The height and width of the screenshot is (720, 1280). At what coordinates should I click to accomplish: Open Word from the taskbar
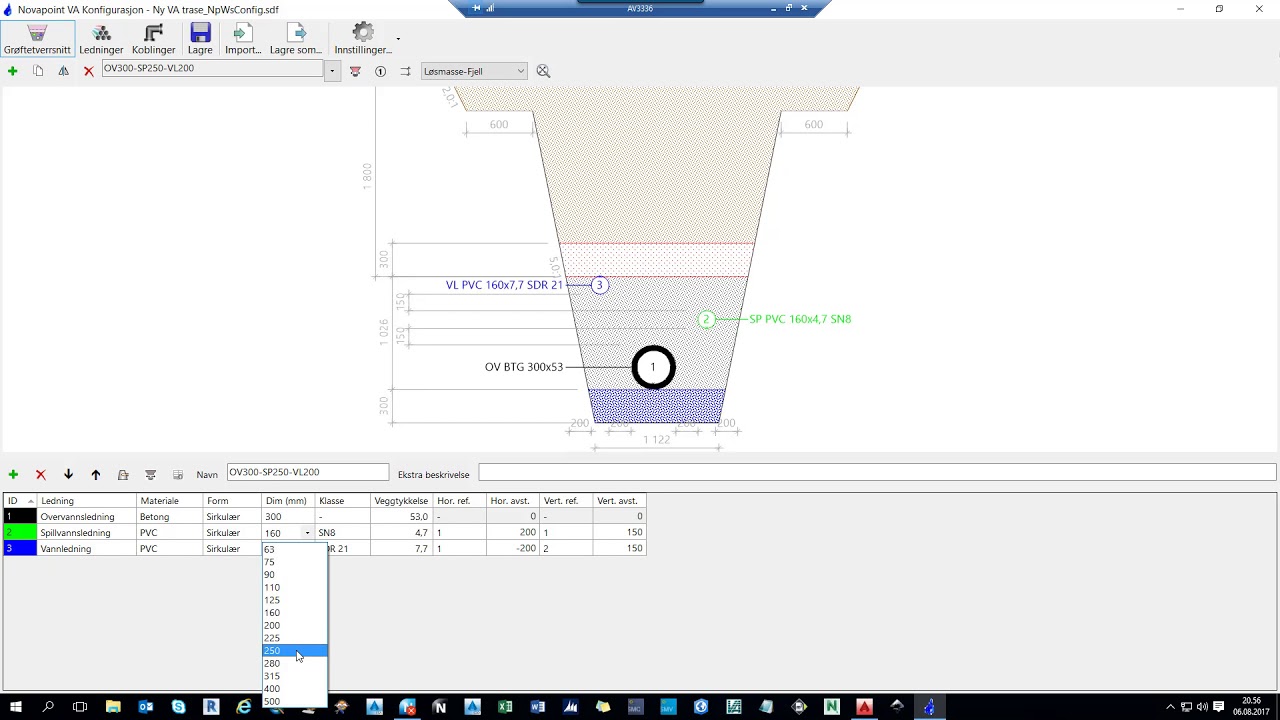538,707
